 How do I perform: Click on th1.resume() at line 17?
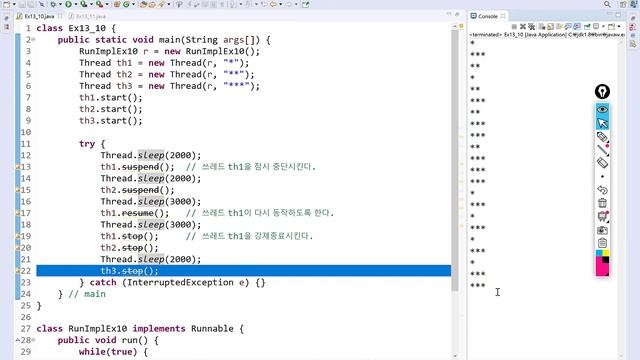coord(135,213)
